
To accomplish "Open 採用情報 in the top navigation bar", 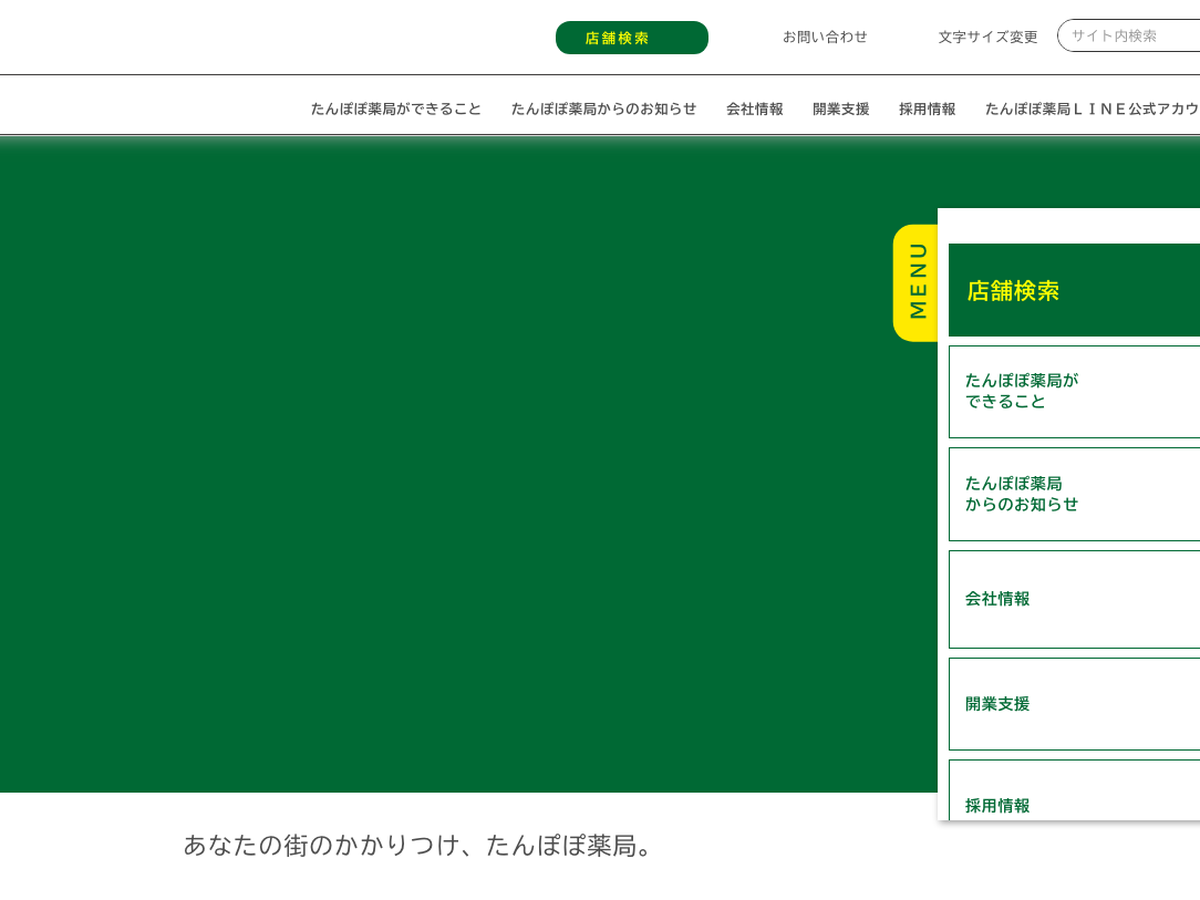I will [927, 109].
